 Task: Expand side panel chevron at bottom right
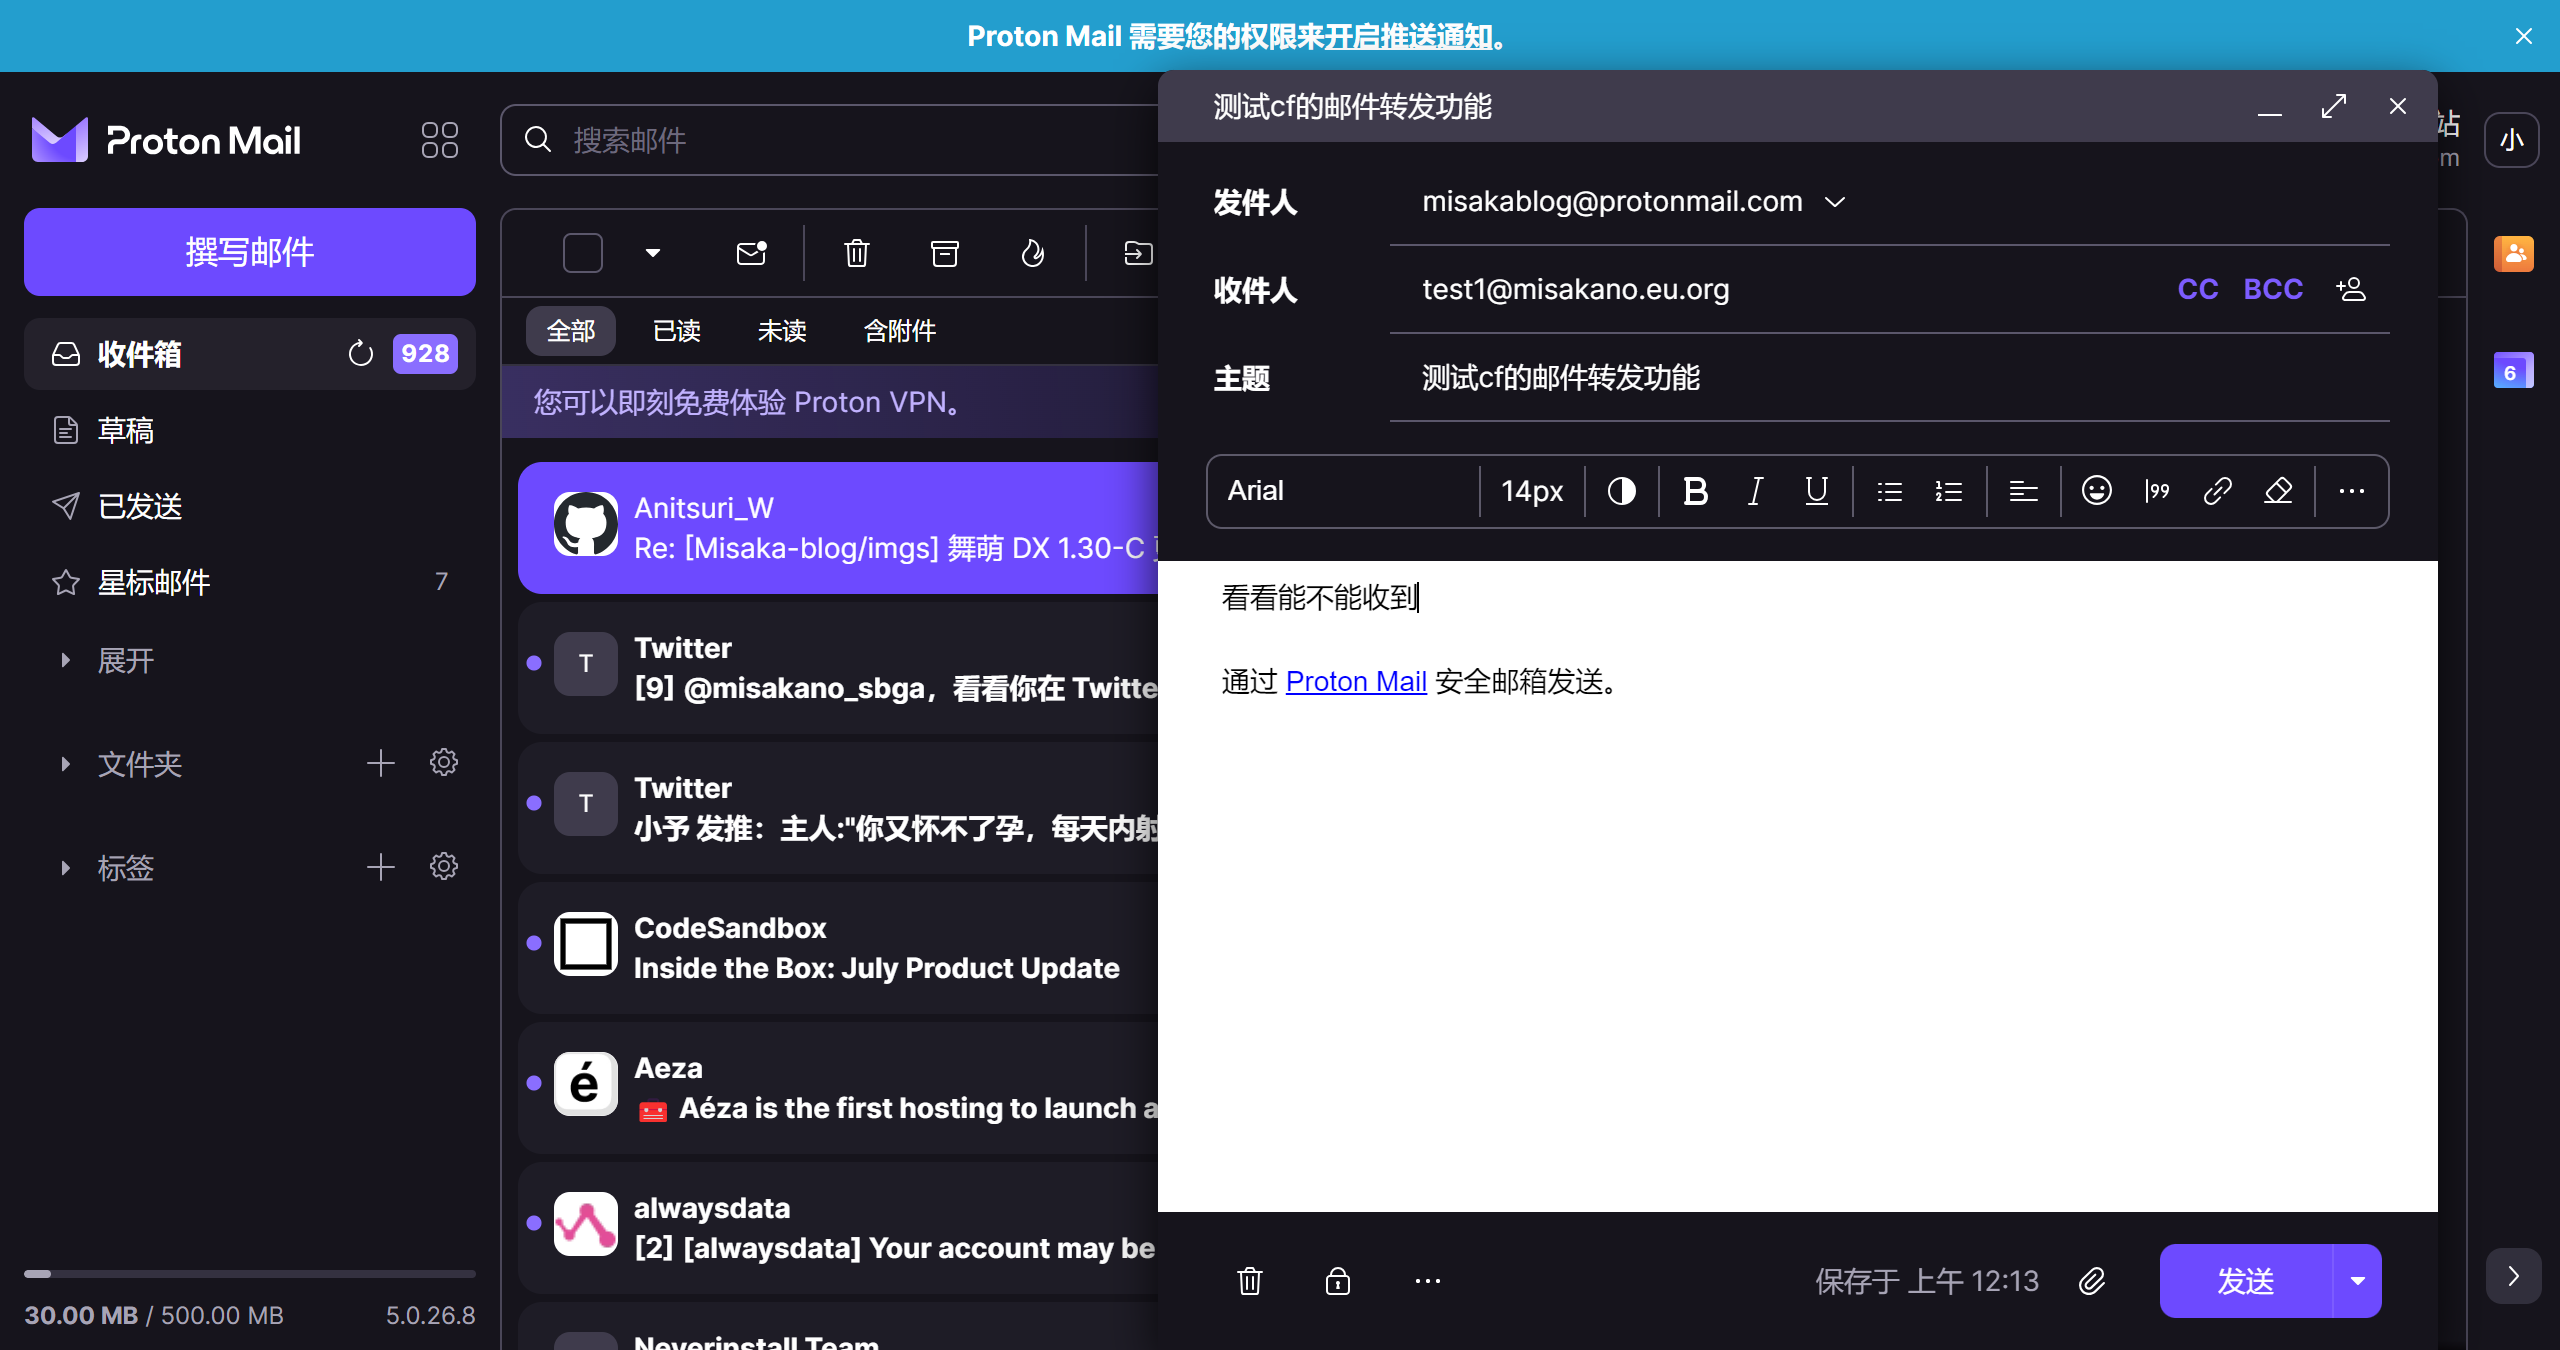pos(2513,1276)
